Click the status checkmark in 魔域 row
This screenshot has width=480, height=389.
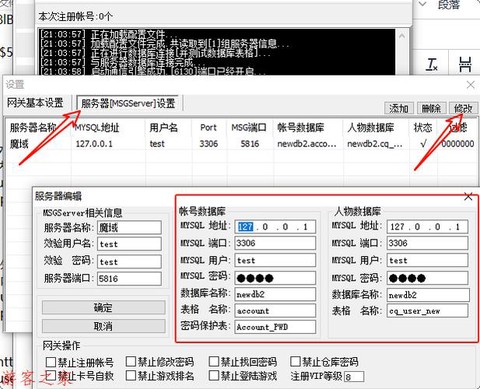pos(423,144)
